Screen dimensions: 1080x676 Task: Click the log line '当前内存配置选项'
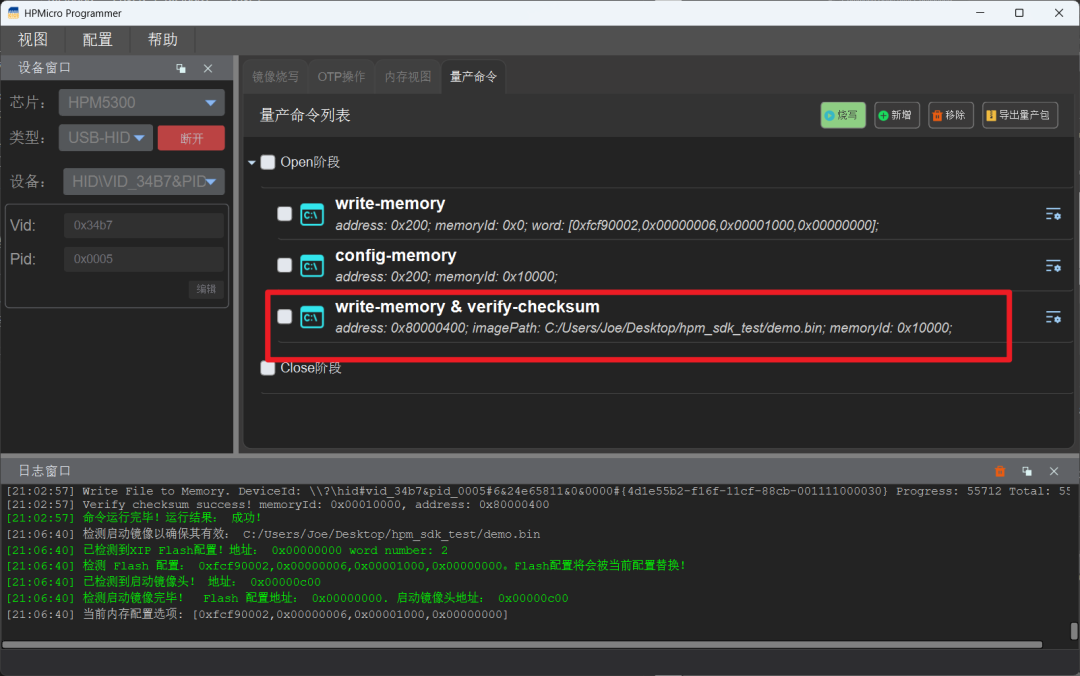click(x=257, y=614)
